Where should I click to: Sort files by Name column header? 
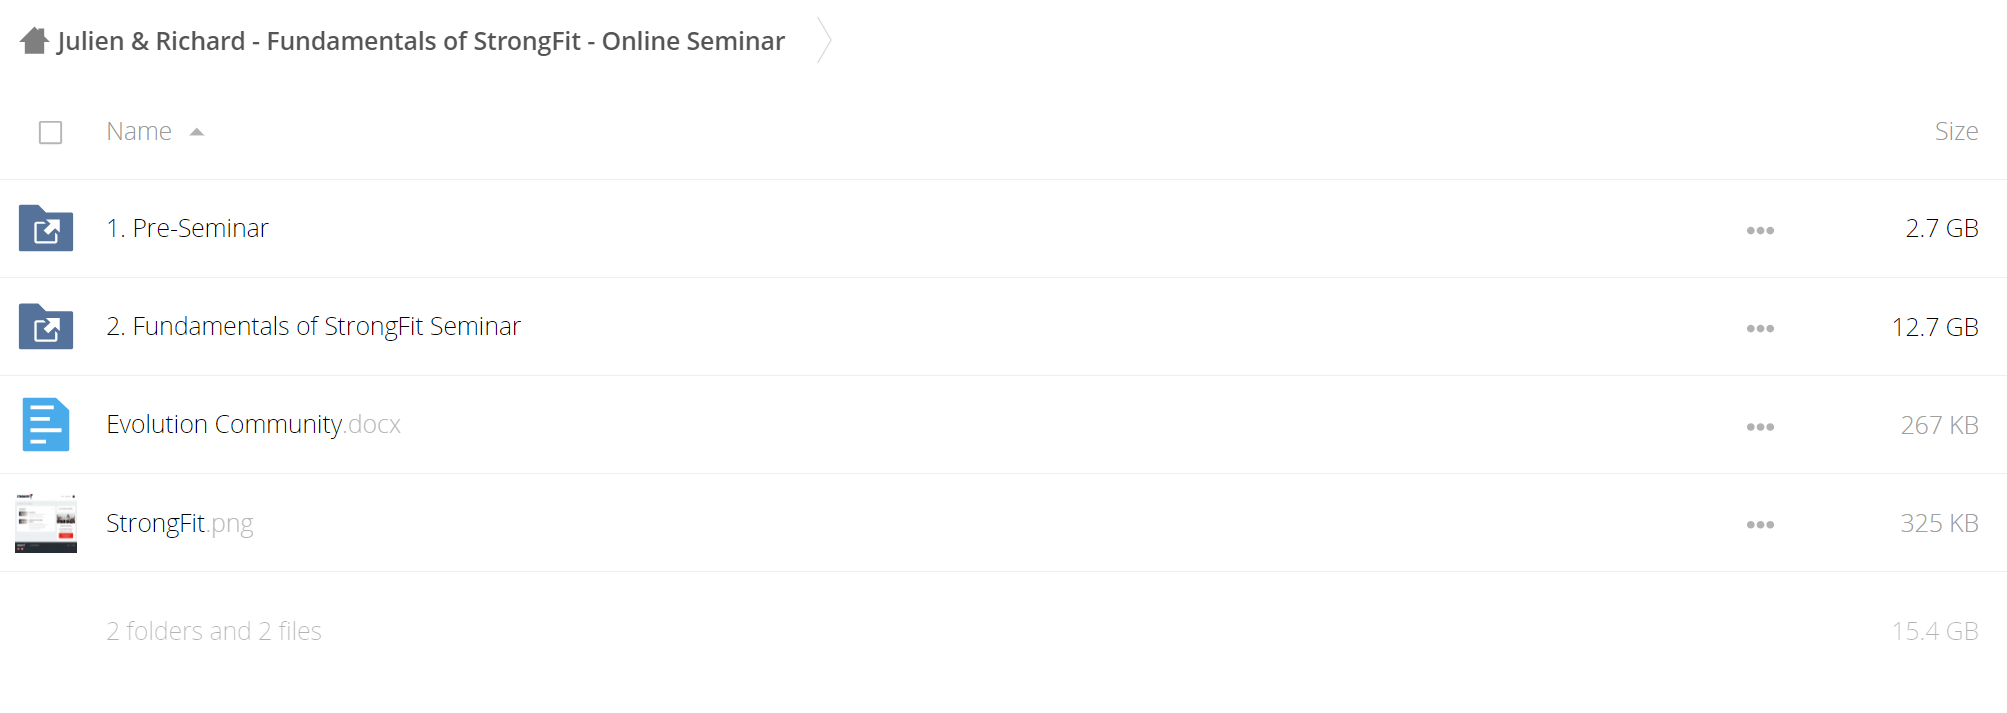click(x=139, y=131)
